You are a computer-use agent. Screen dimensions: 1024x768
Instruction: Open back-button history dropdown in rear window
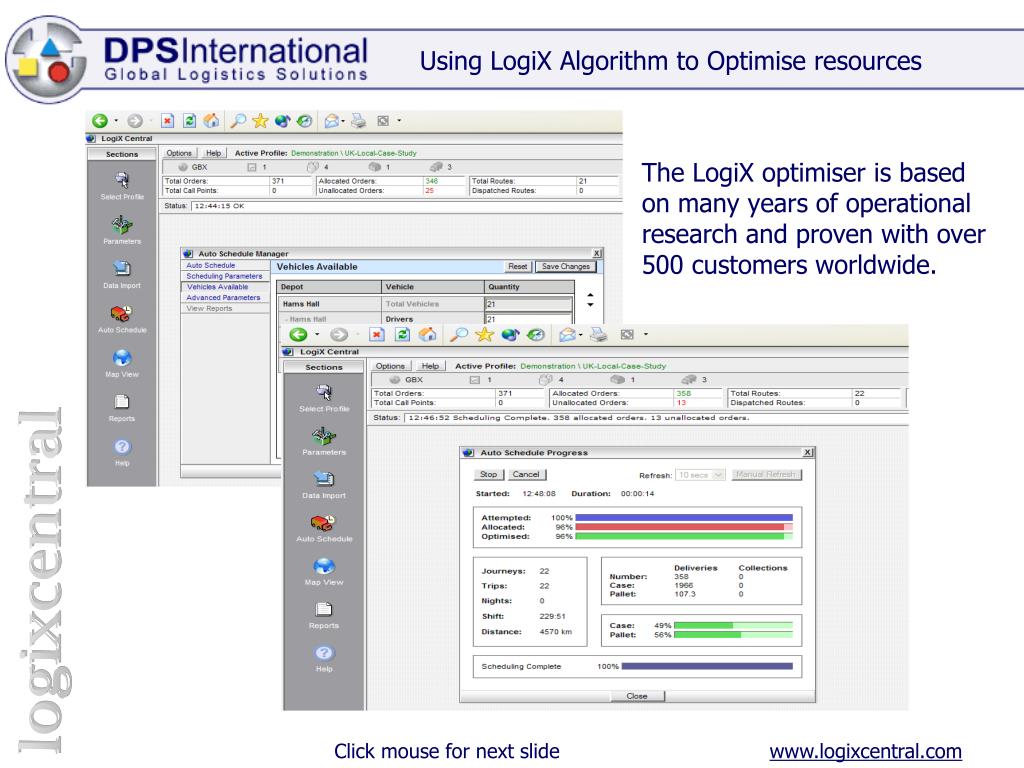[x=116, y=121]
